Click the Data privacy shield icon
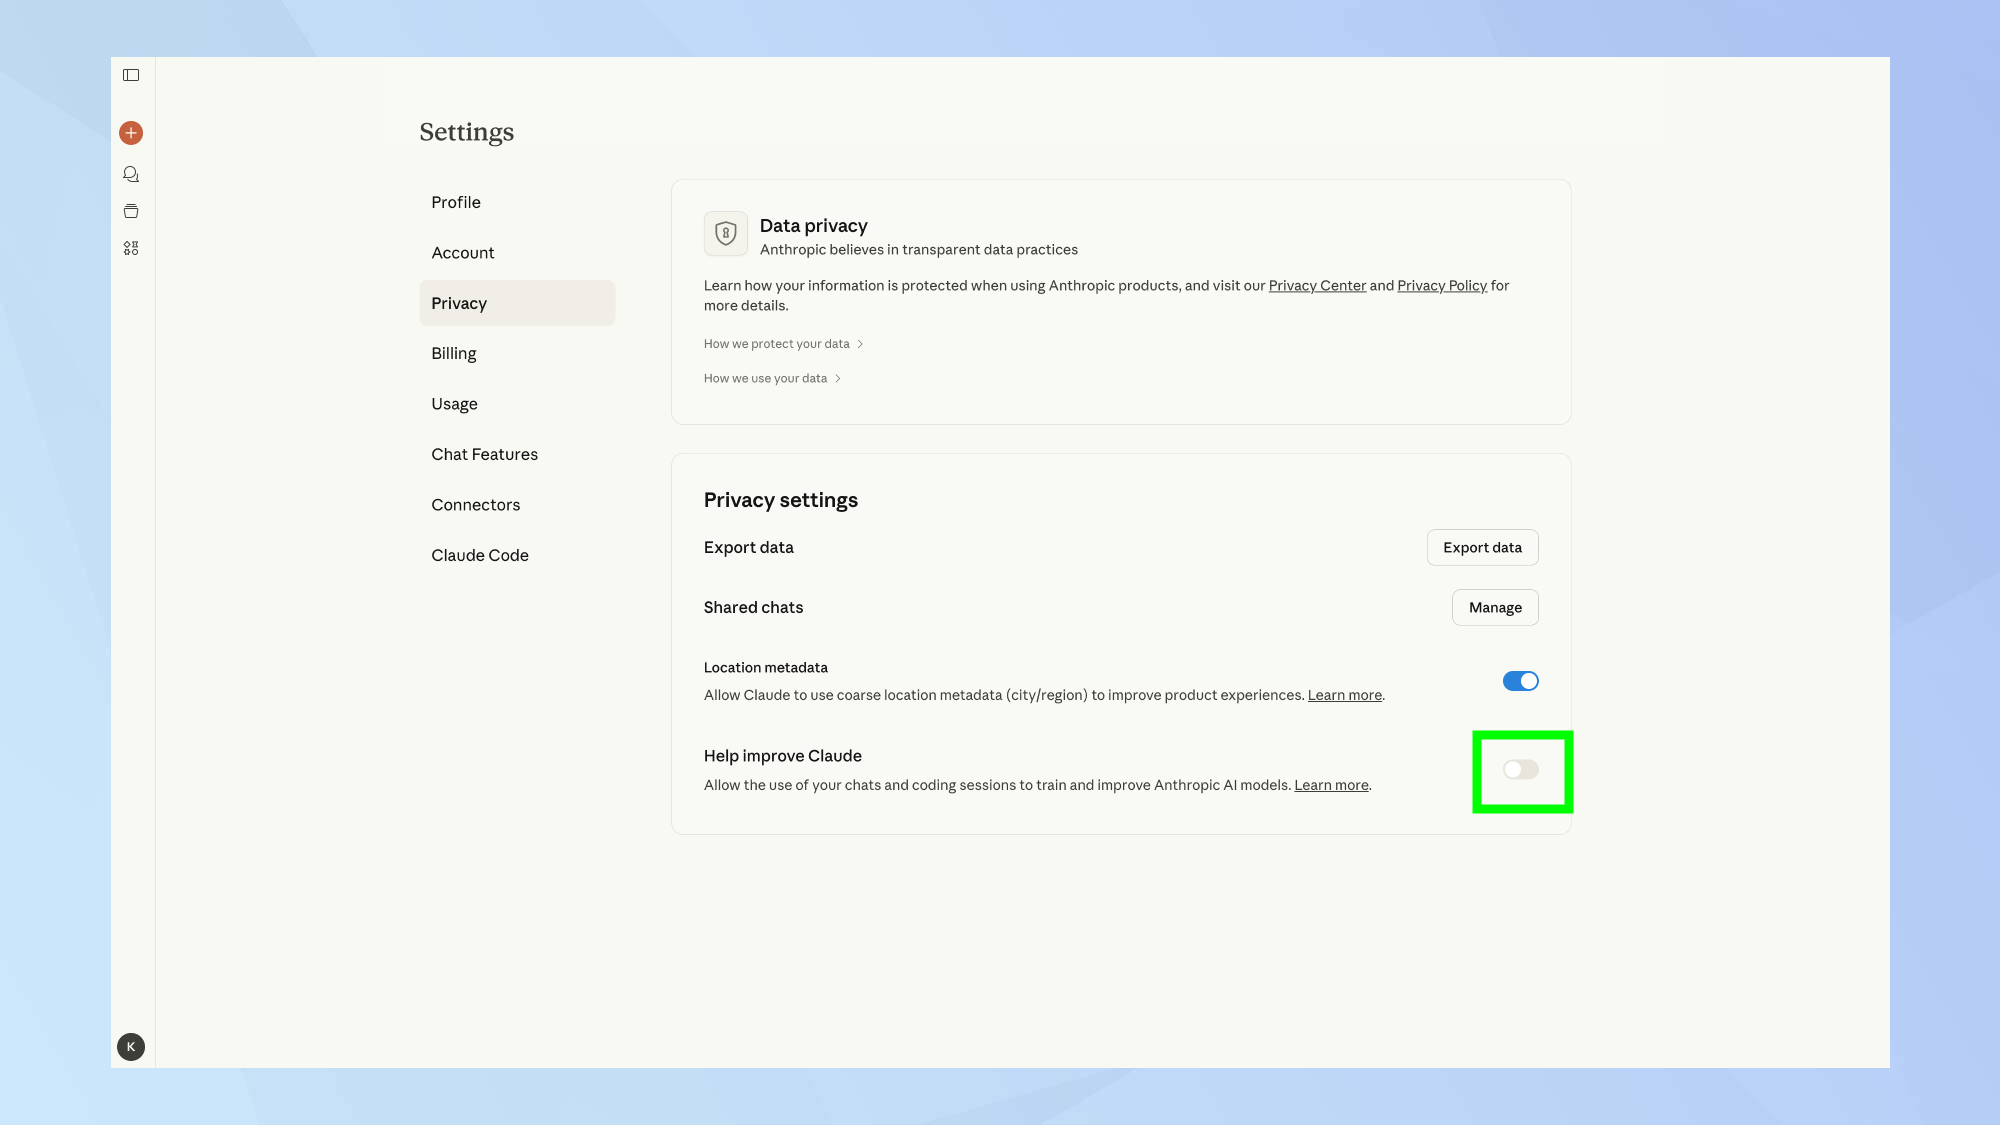 pyautogui.click(x=726, y=234)
